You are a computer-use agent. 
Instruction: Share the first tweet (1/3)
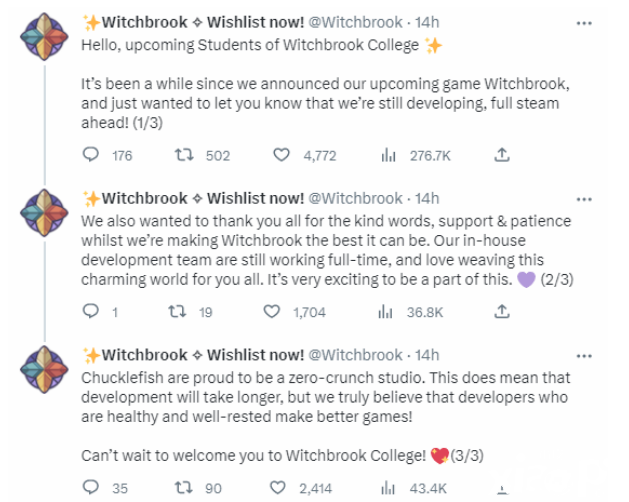501,154
